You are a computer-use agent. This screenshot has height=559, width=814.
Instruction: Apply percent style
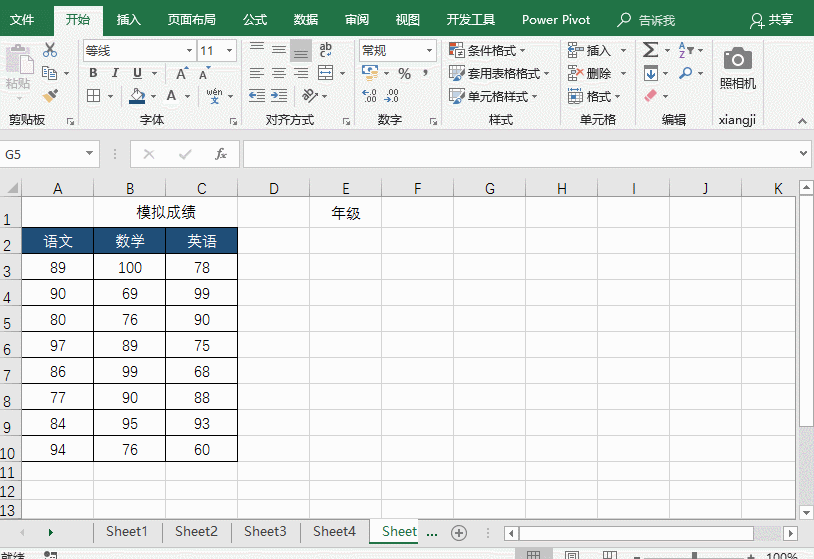404,74
